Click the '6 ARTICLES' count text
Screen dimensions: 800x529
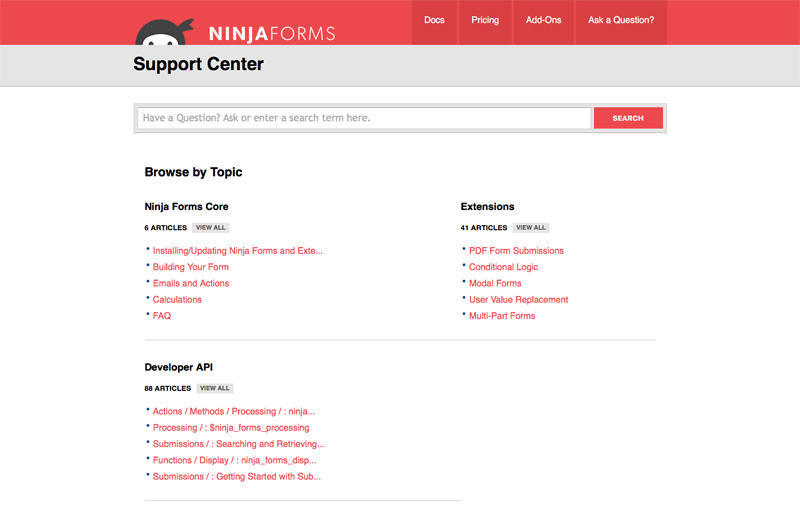[x=165, y=228]
